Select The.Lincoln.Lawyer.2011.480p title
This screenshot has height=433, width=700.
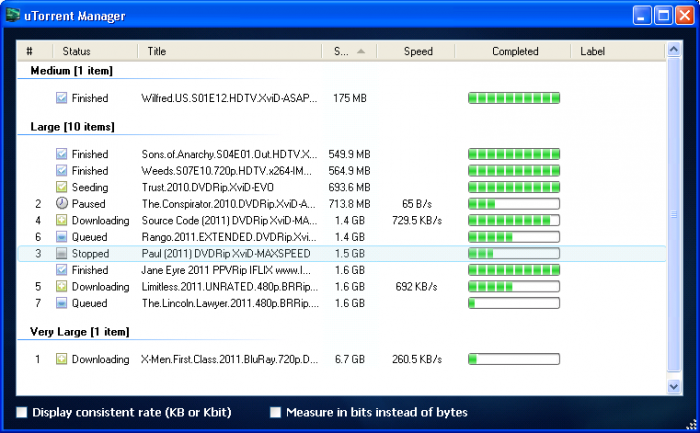(x=230, y=303)
